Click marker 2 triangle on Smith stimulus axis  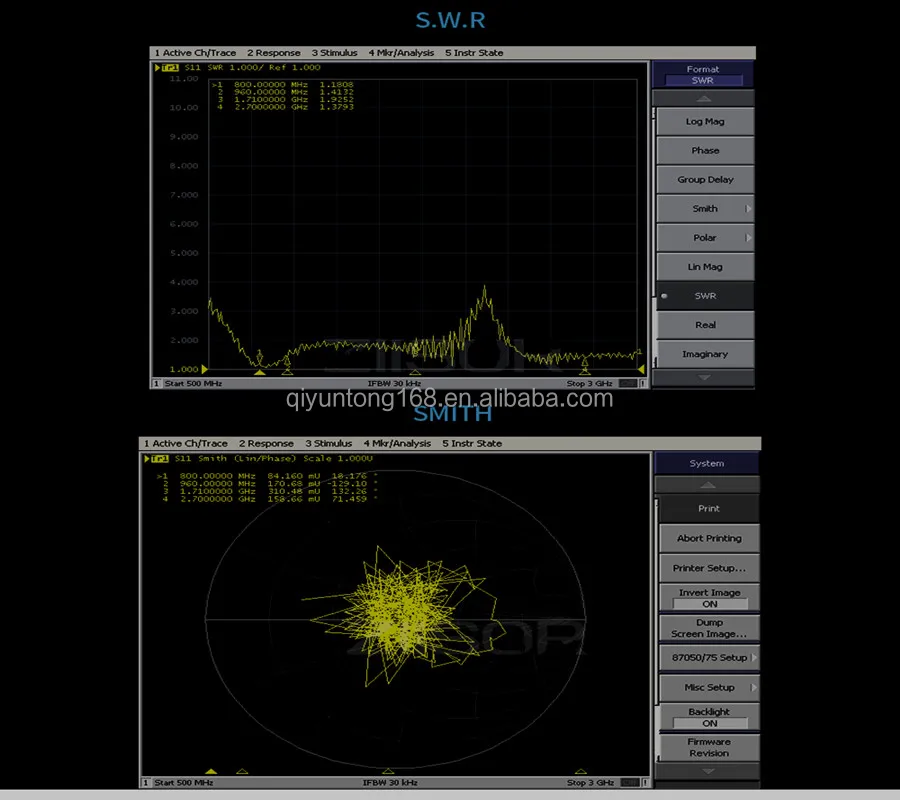pyautogui.click(x=242, y=771)
